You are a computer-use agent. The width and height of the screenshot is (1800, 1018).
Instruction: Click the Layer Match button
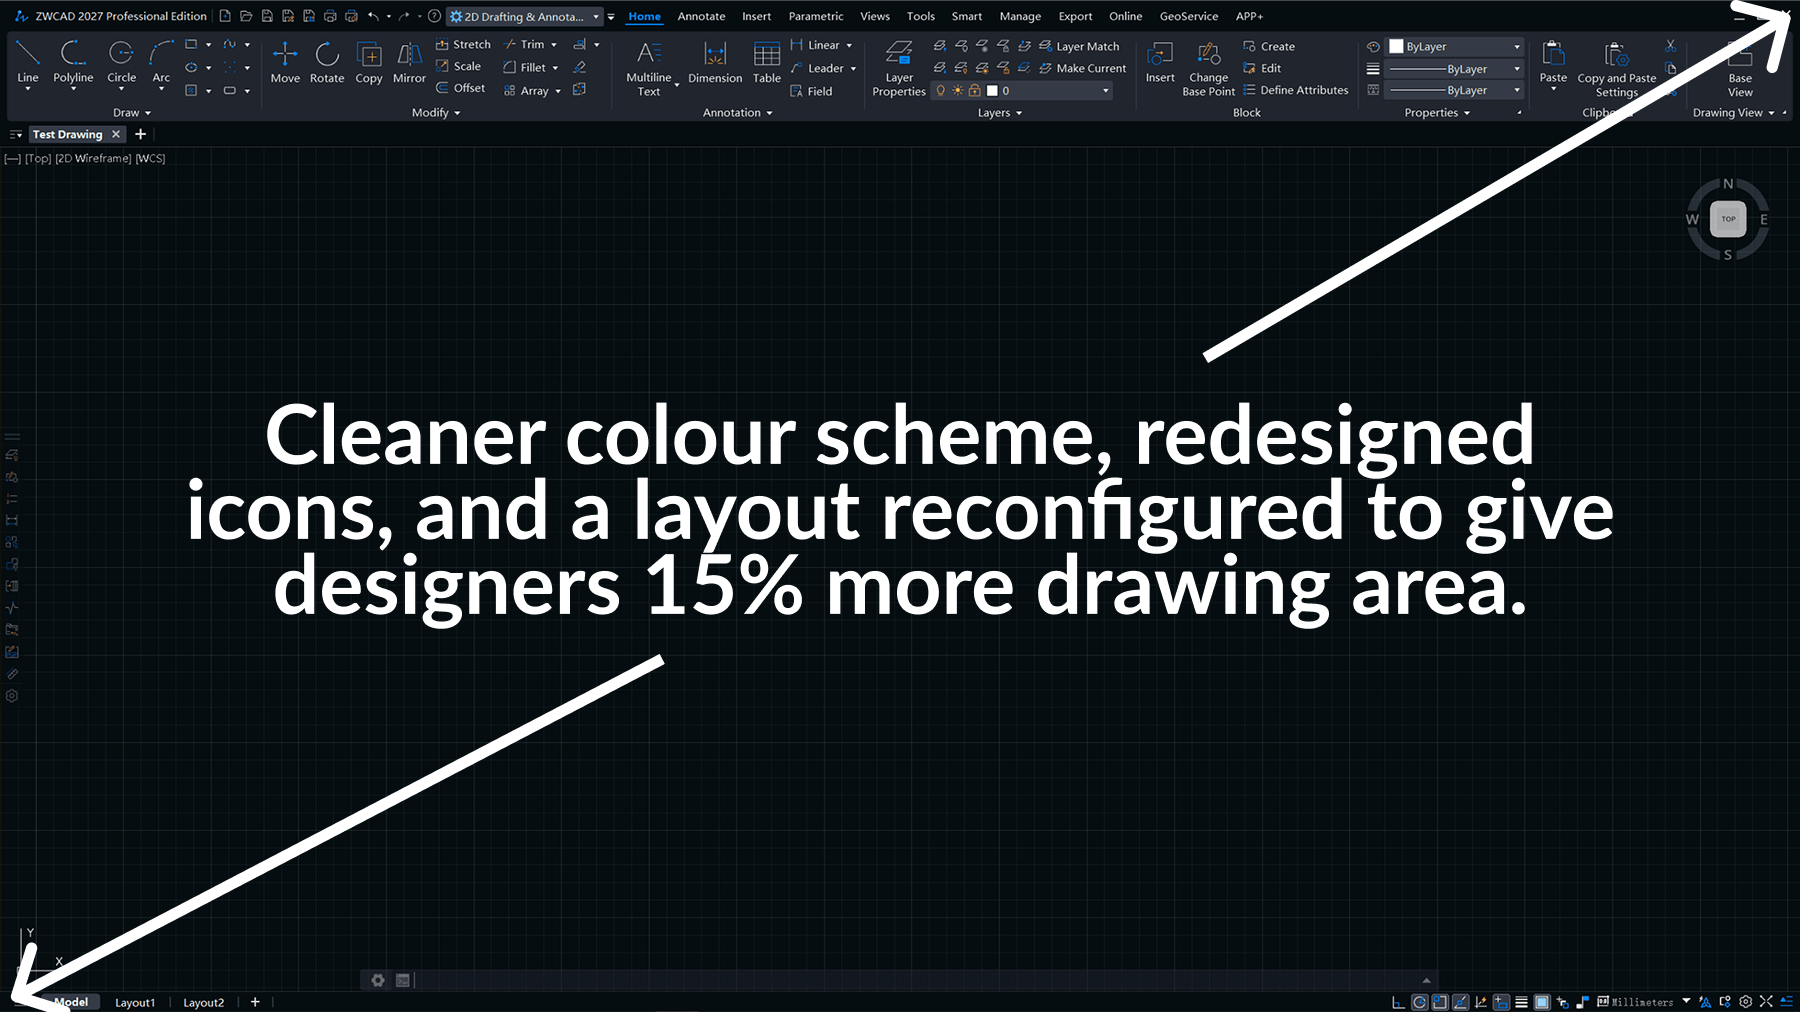[x=1087, y=46]
